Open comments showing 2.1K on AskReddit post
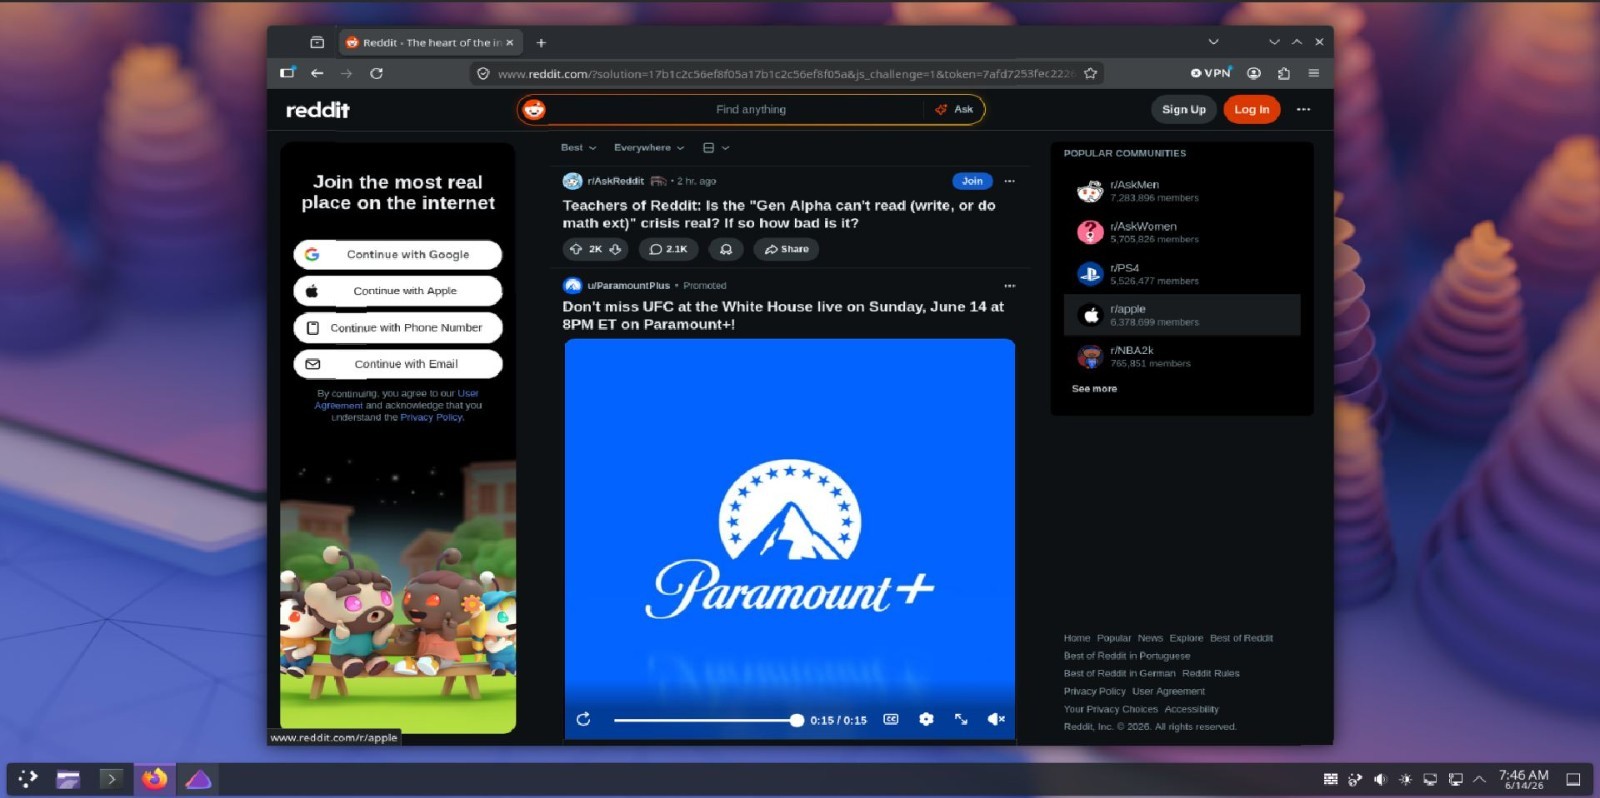Viewport: 1600px width, 798px height. click(x=668, y=249)
